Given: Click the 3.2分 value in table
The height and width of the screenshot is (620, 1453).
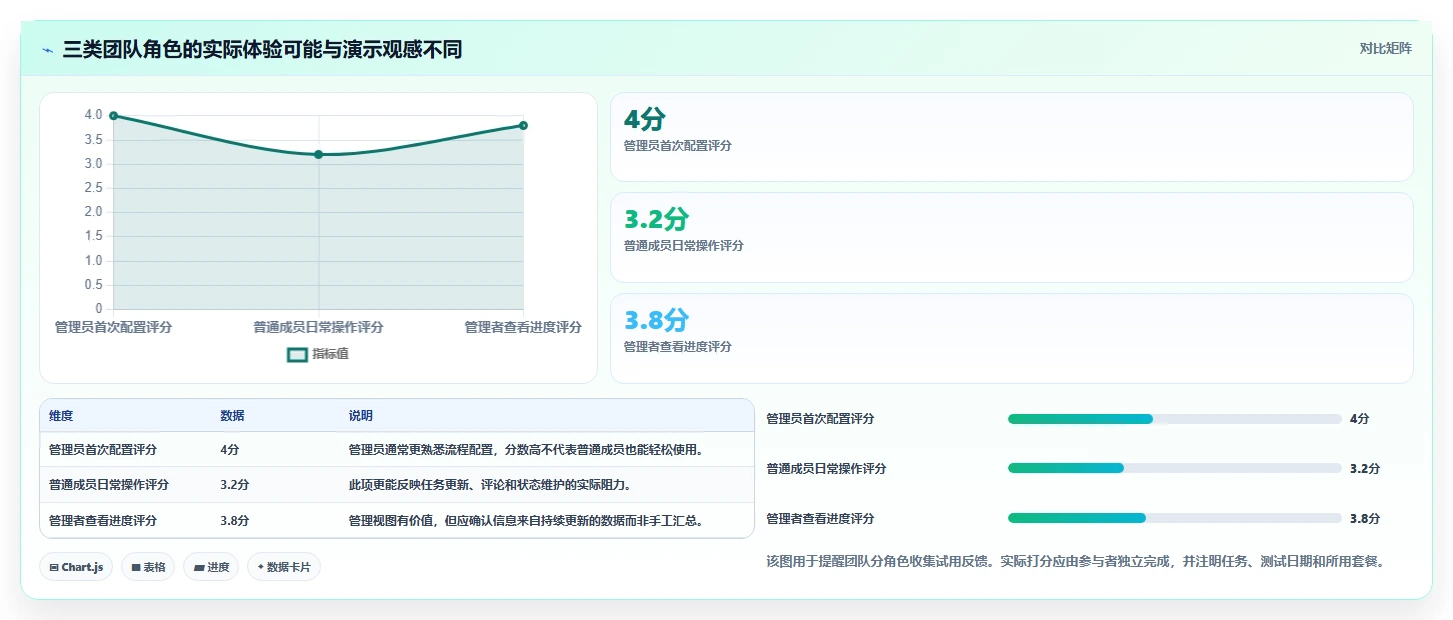Looking at the screenshot, I should [234, 485].
